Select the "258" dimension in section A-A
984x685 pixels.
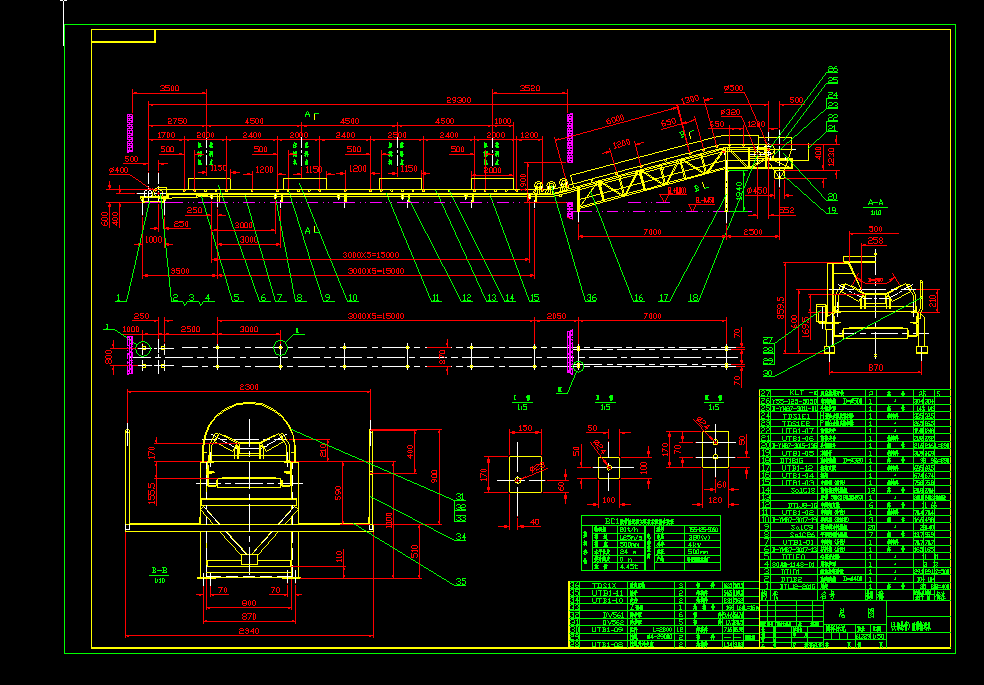click(x=875, y=240)
